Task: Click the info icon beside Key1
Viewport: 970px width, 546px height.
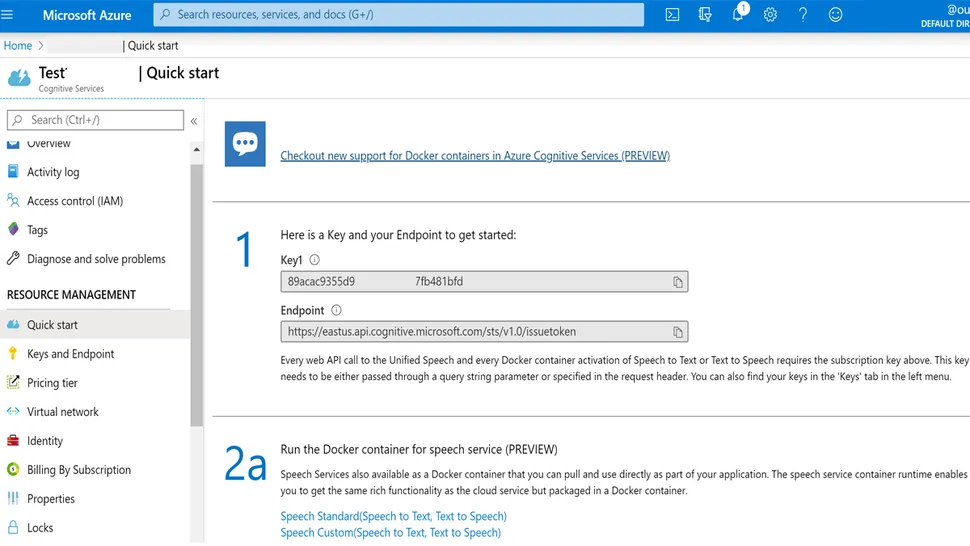Action: 314,260
